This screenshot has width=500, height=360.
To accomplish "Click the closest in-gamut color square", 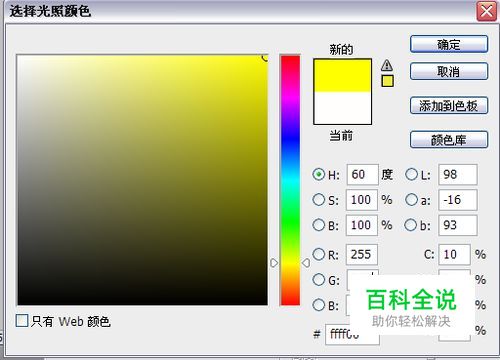I will (387, 81).
